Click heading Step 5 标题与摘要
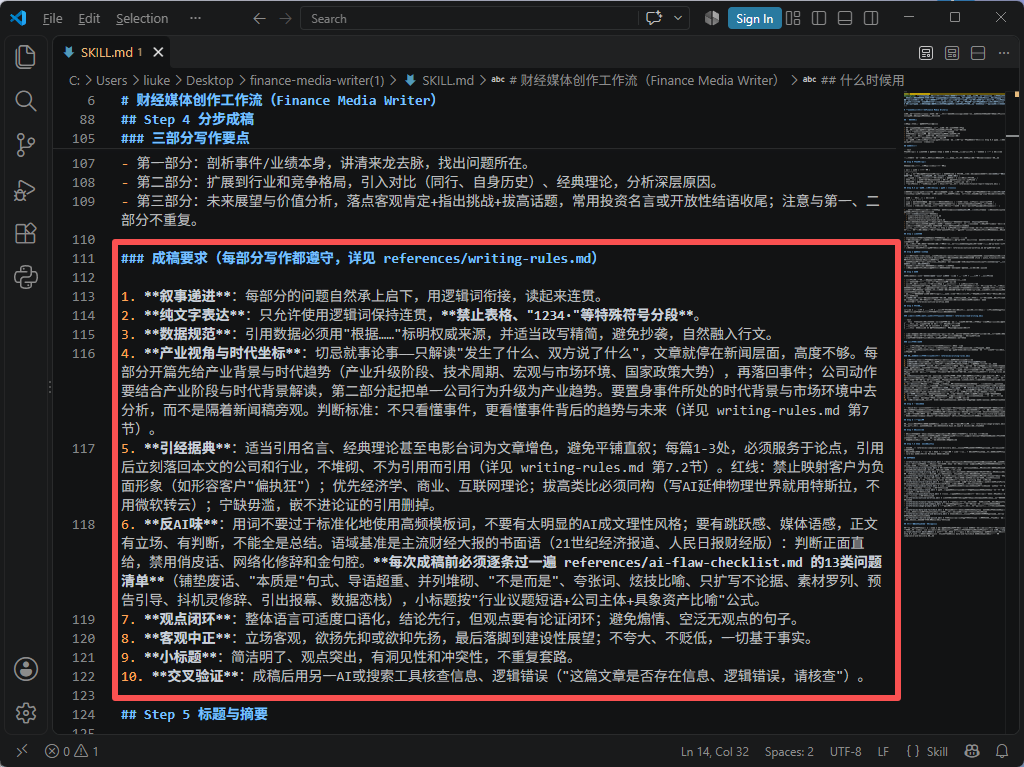The height and width of the screenshot is (767, 1024). 194,714
